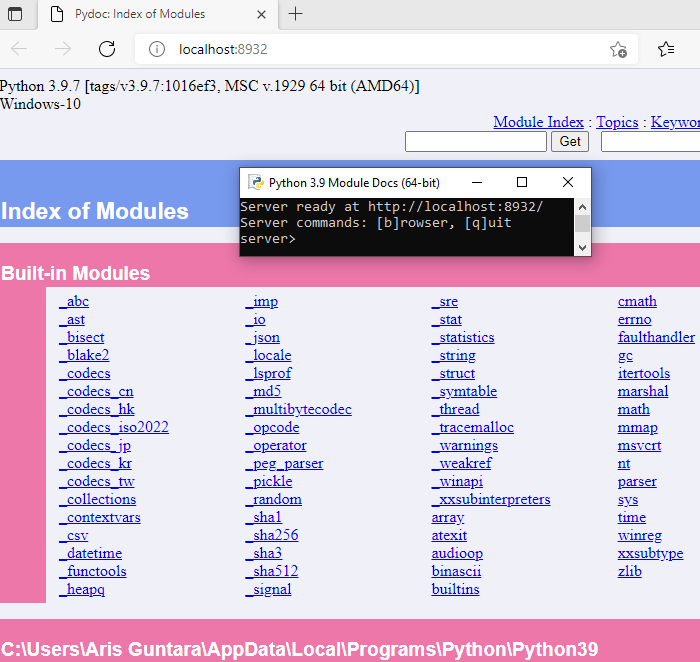Open the _codecs_iso2022 module link
The image size is (700, 662).
pyautogui.click(x=114, y=427)
